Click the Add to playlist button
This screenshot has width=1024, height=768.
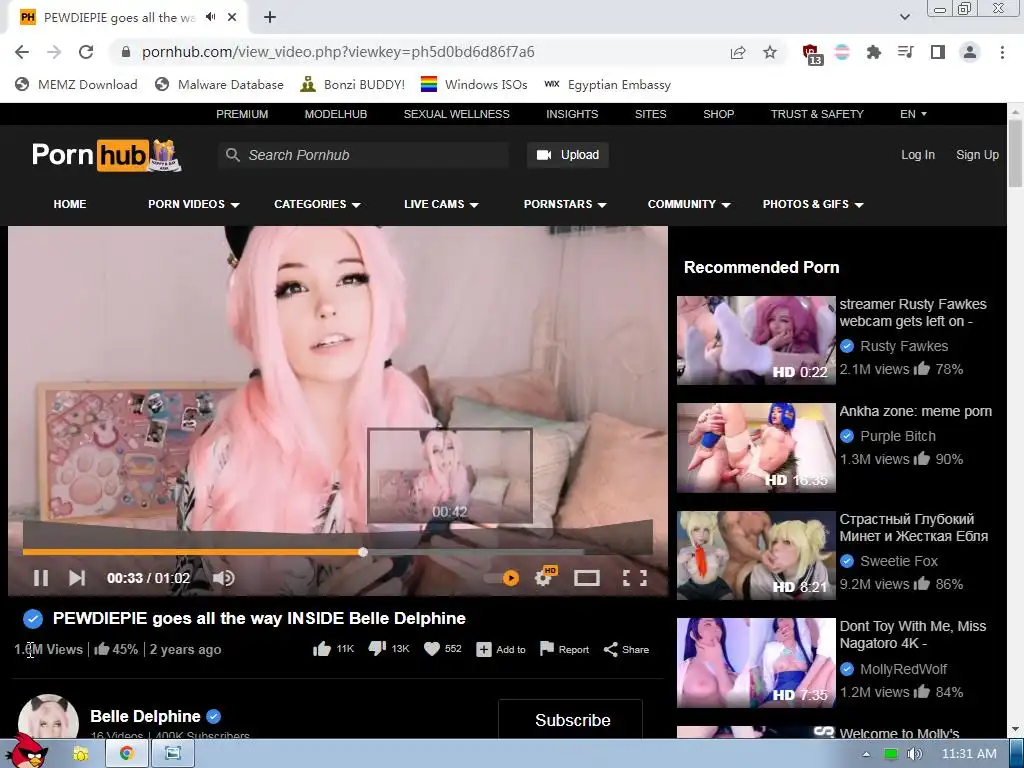501,649
